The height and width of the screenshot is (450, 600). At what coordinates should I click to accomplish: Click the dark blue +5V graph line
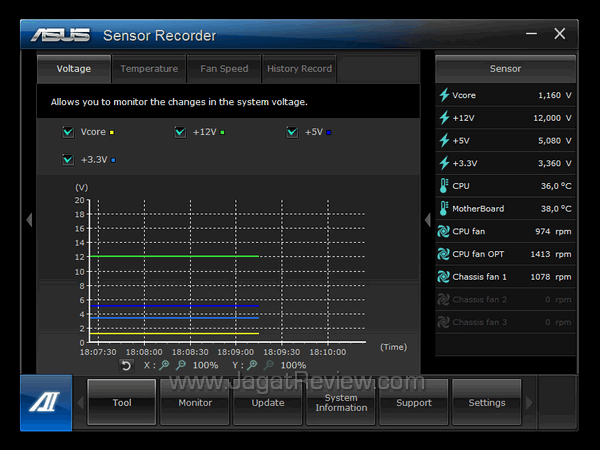[174, 306]
